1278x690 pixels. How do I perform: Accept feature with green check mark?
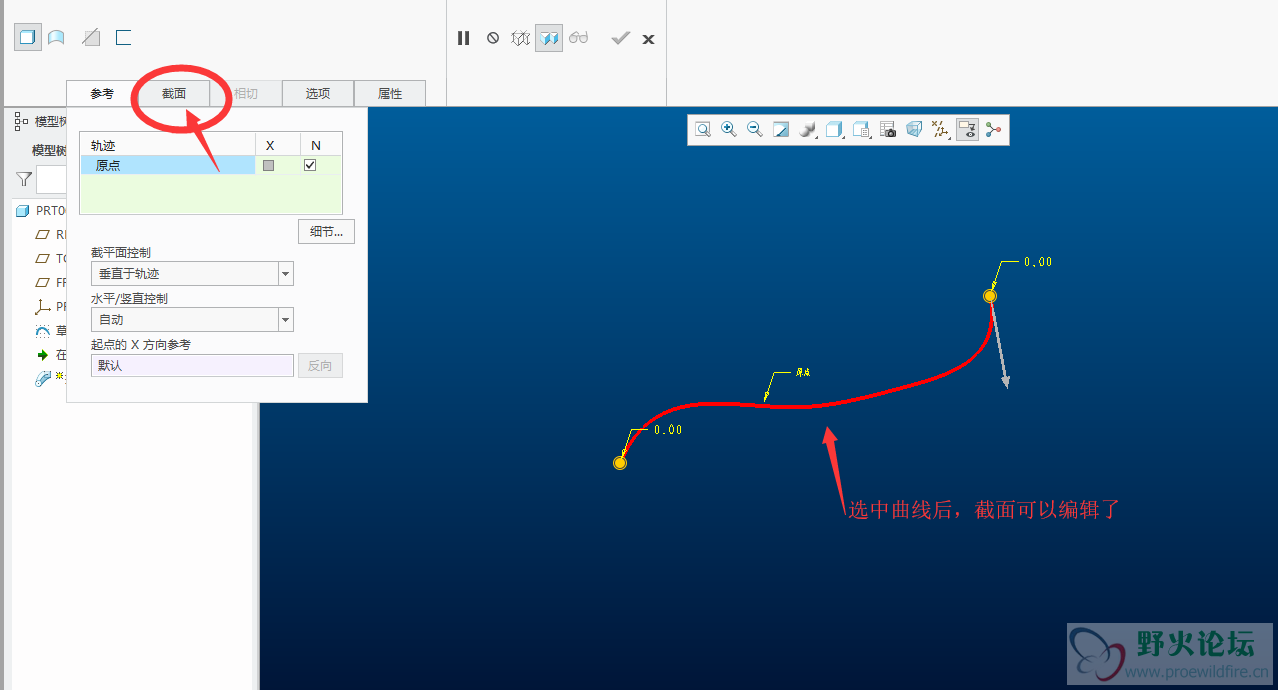[621, 38]
